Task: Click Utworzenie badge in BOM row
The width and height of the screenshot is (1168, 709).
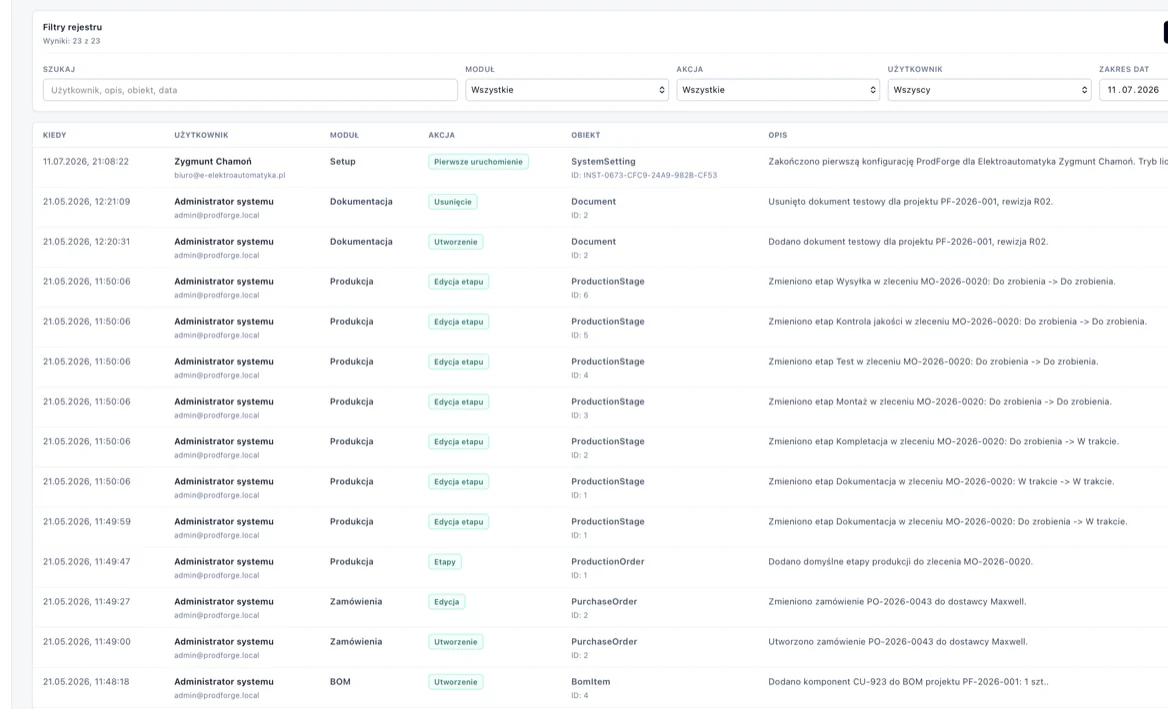Action: [x=456, y=682]
